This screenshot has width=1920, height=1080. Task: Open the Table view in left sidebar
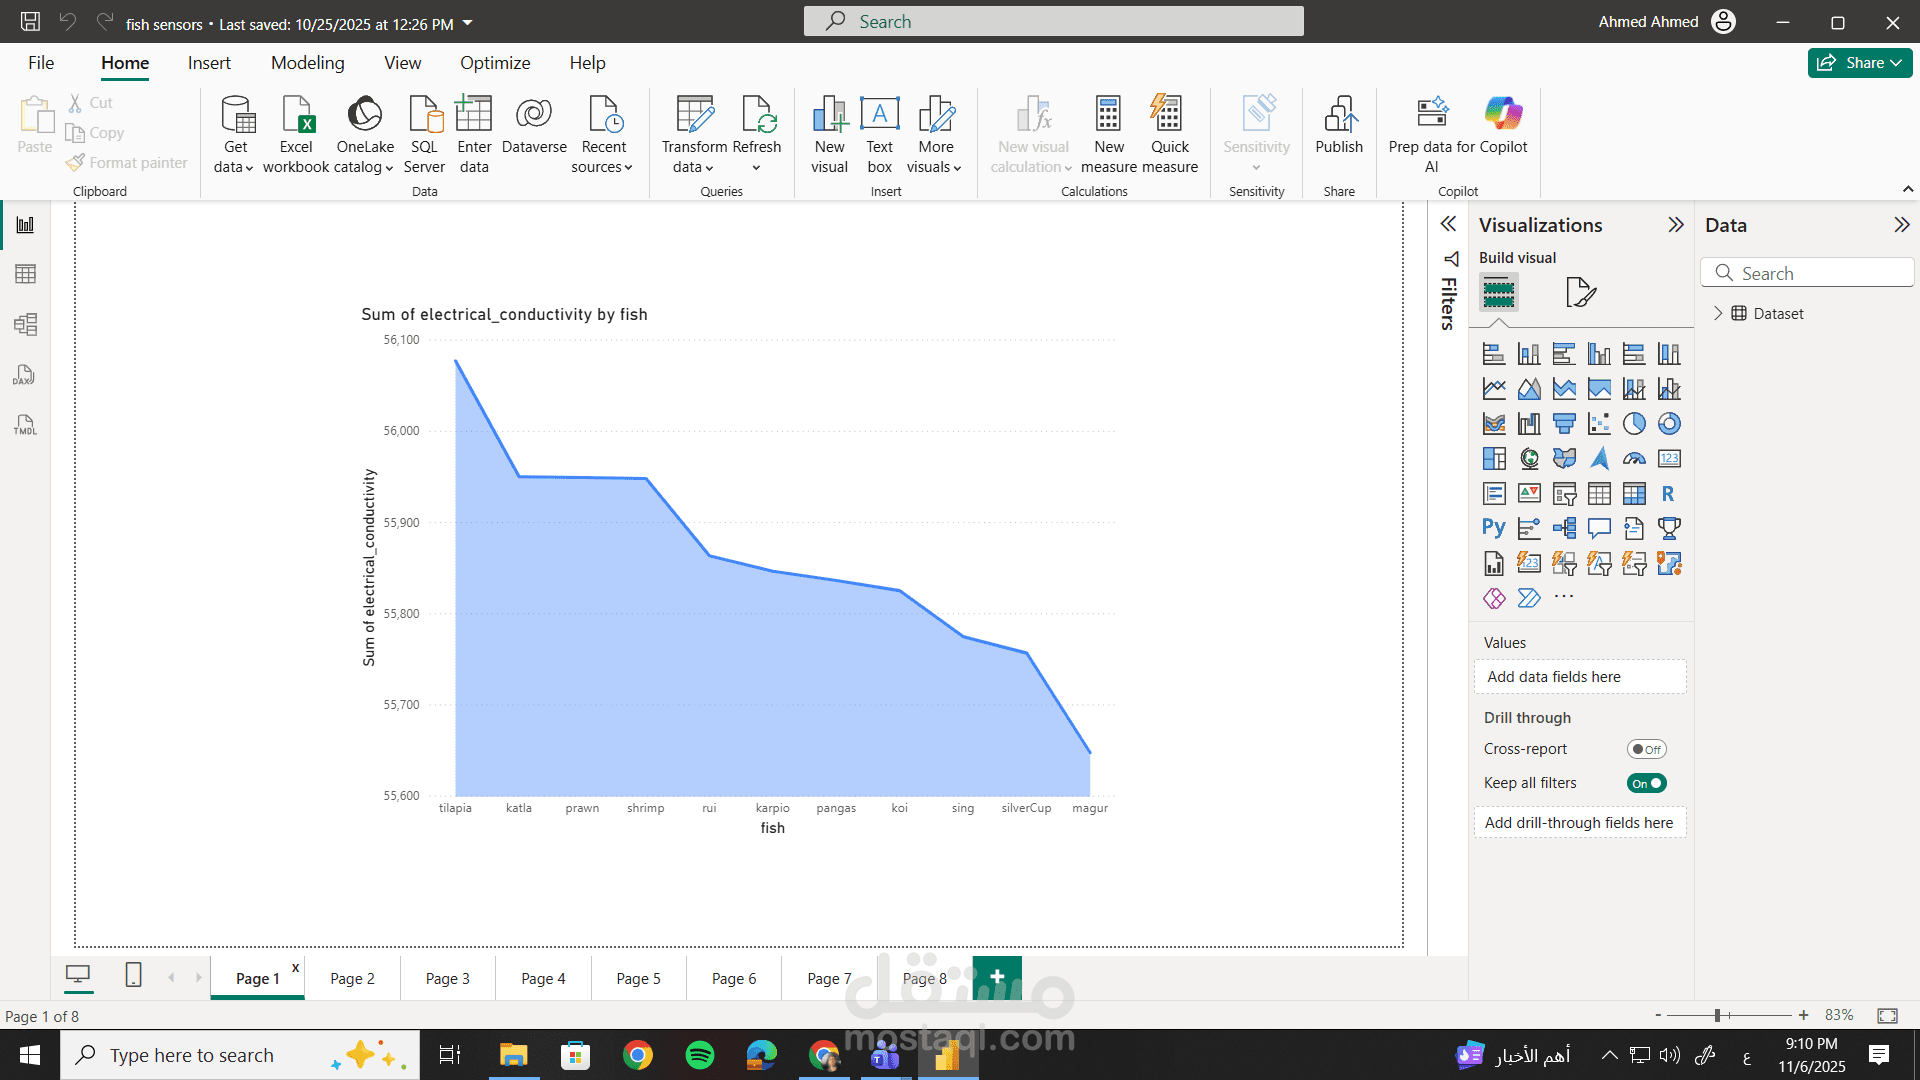(x=26, y=274)
